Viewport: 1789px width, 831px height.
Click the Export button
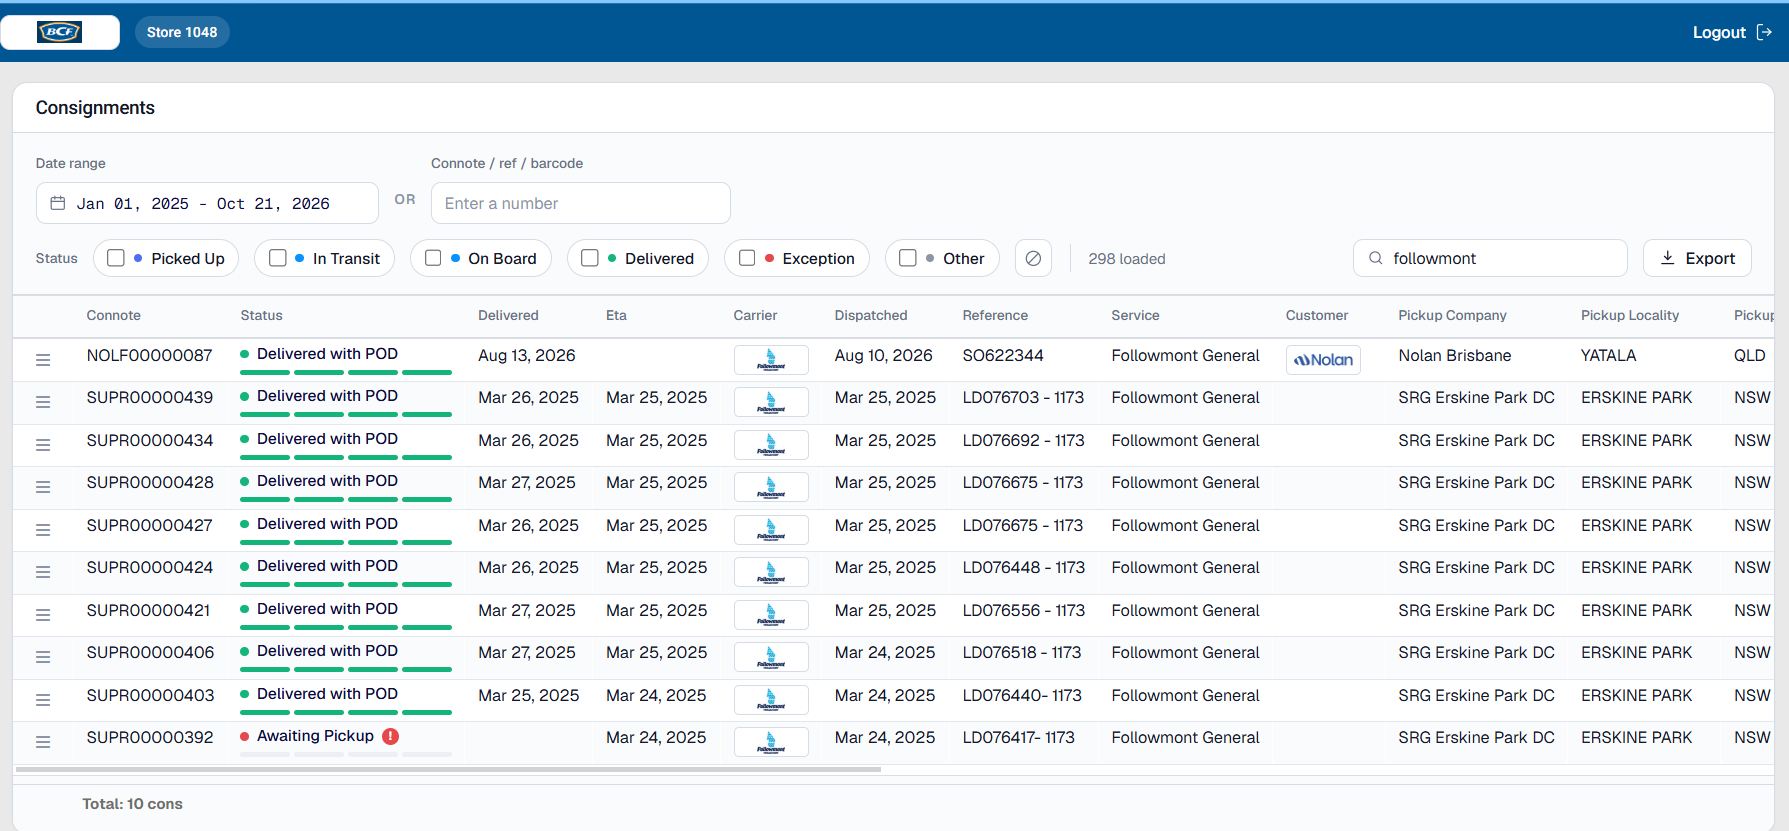1697,258
